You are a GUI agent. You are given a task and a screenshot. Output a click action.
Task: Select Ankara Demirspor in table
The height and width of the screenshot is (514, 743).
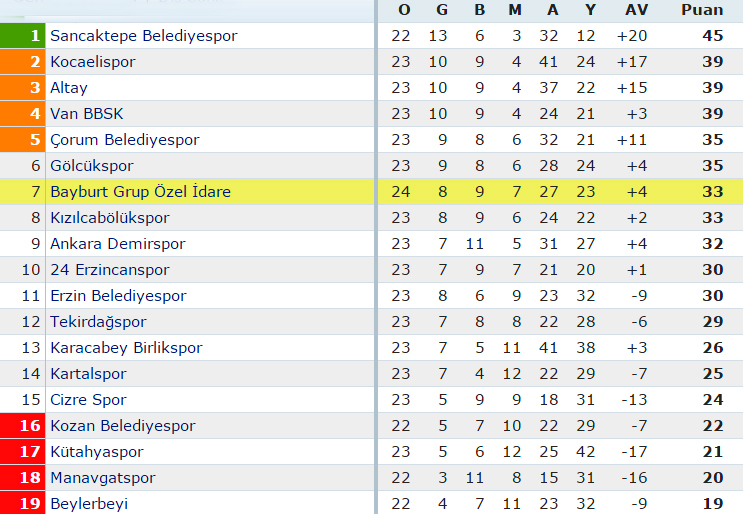pos(118,244)
